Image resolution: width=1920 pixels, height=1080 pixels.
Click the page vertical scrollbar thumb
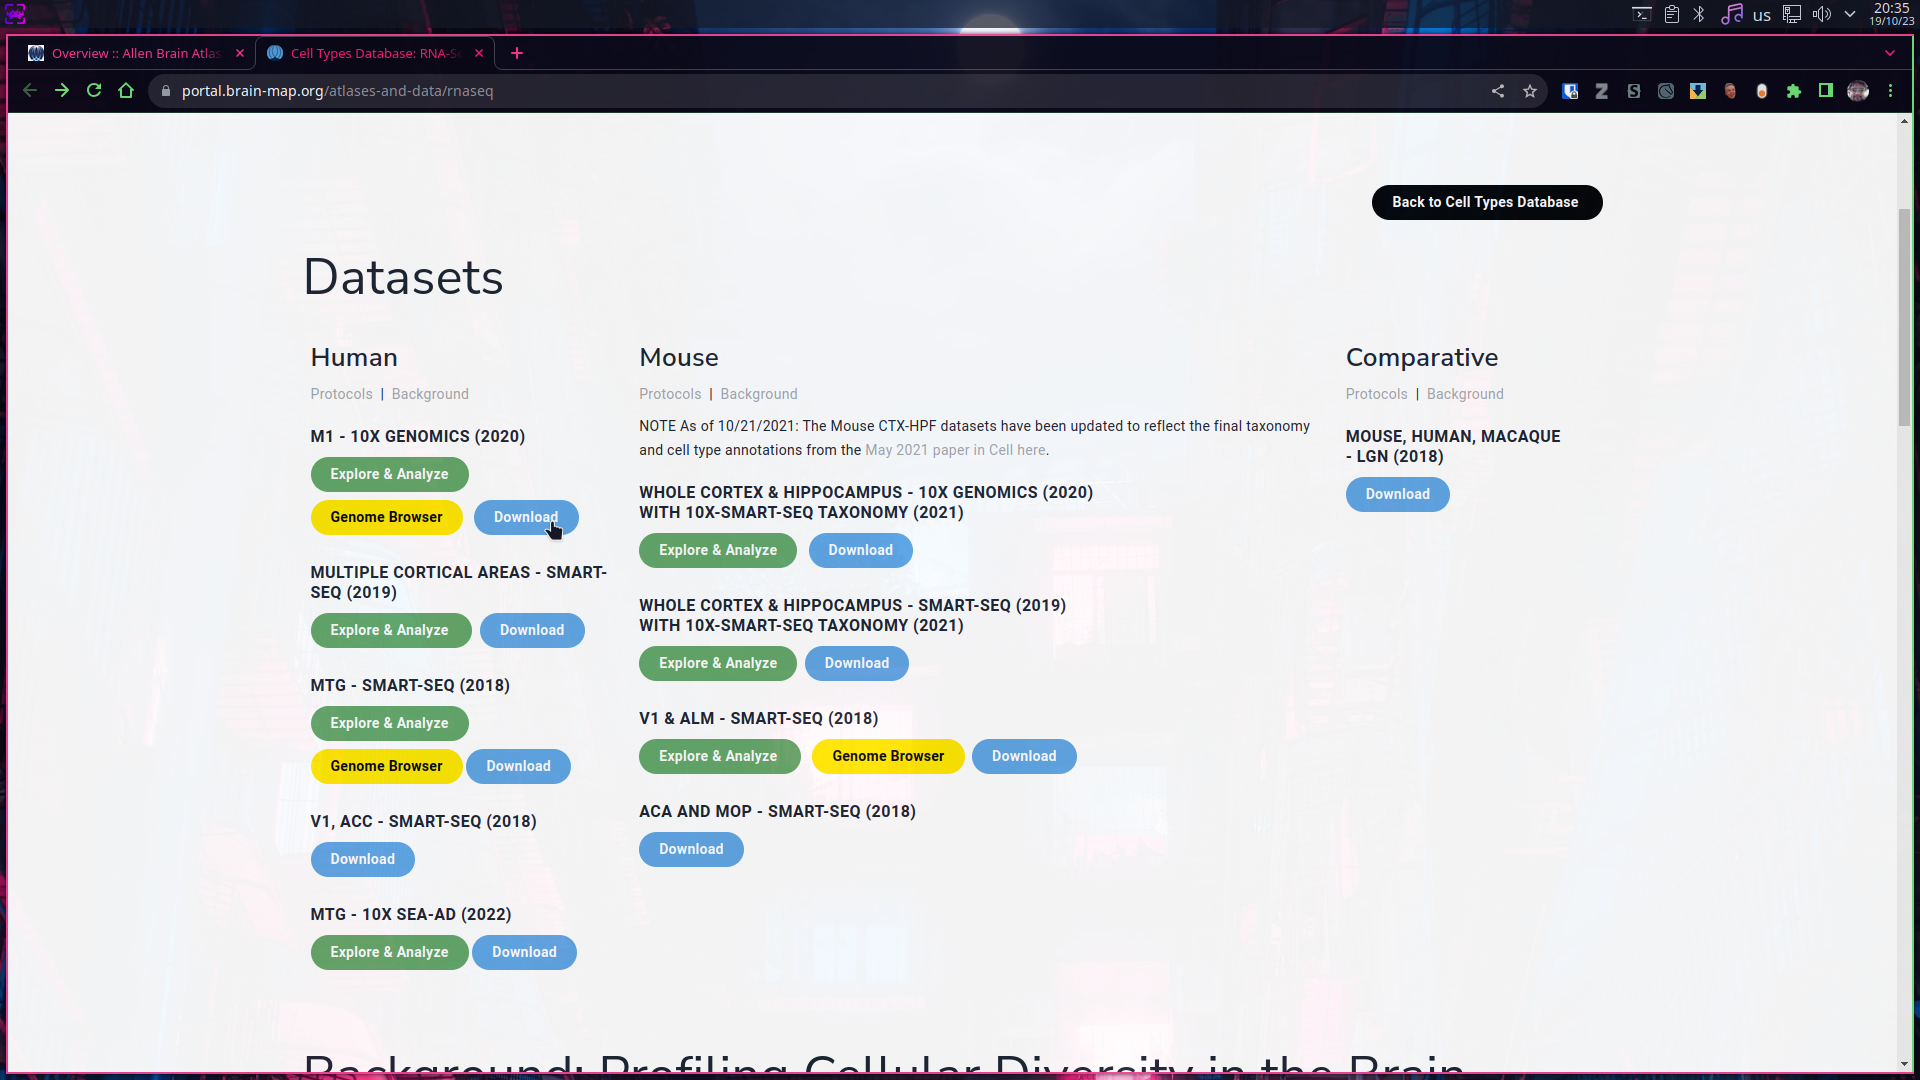click(x=1904, y=315)
